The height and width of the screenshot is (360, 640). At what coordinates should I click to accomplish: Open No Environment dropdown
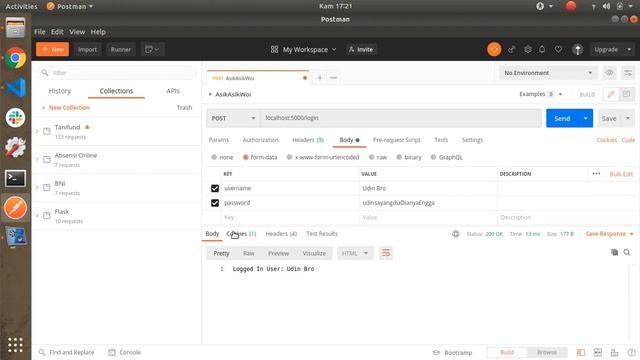(548, 73)
